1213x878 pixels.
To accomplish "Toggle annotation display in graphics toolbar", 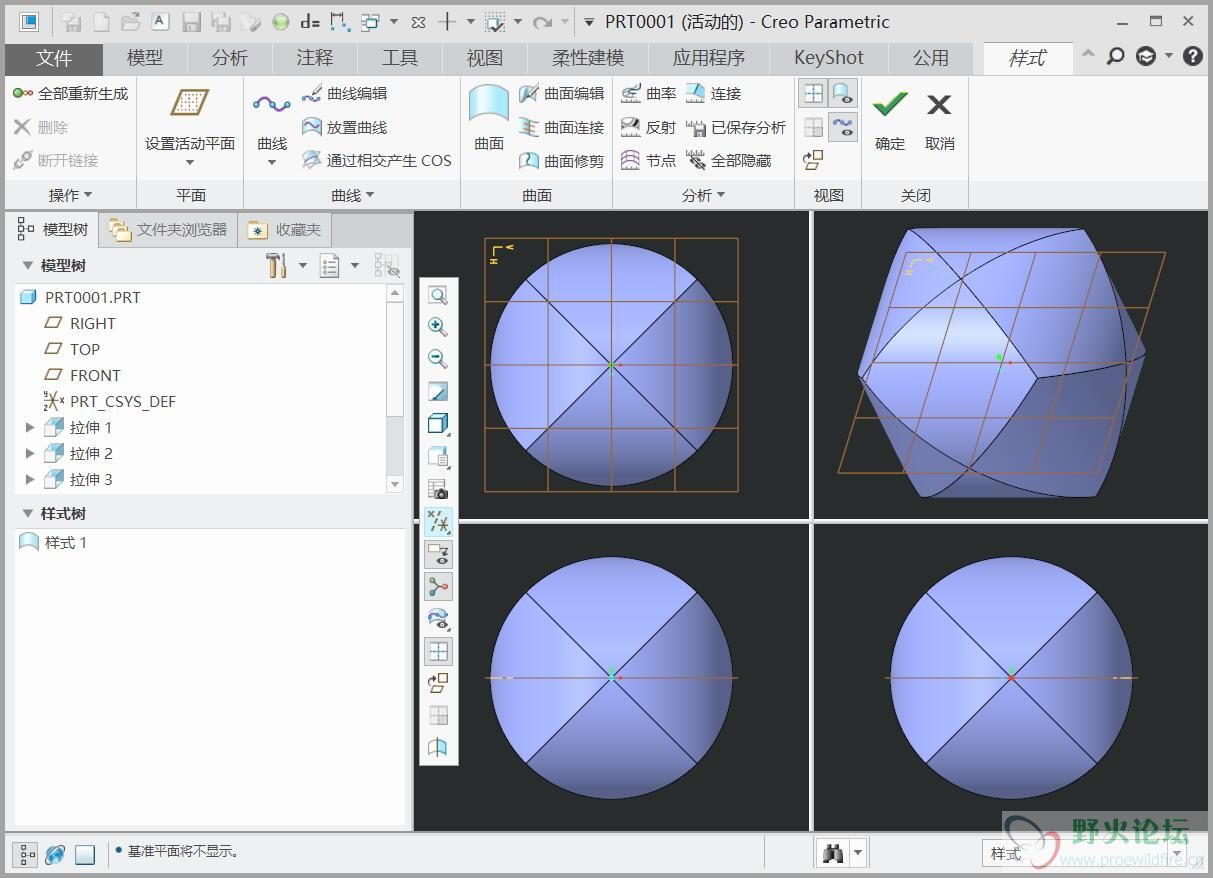I will [x=438, y=554].
